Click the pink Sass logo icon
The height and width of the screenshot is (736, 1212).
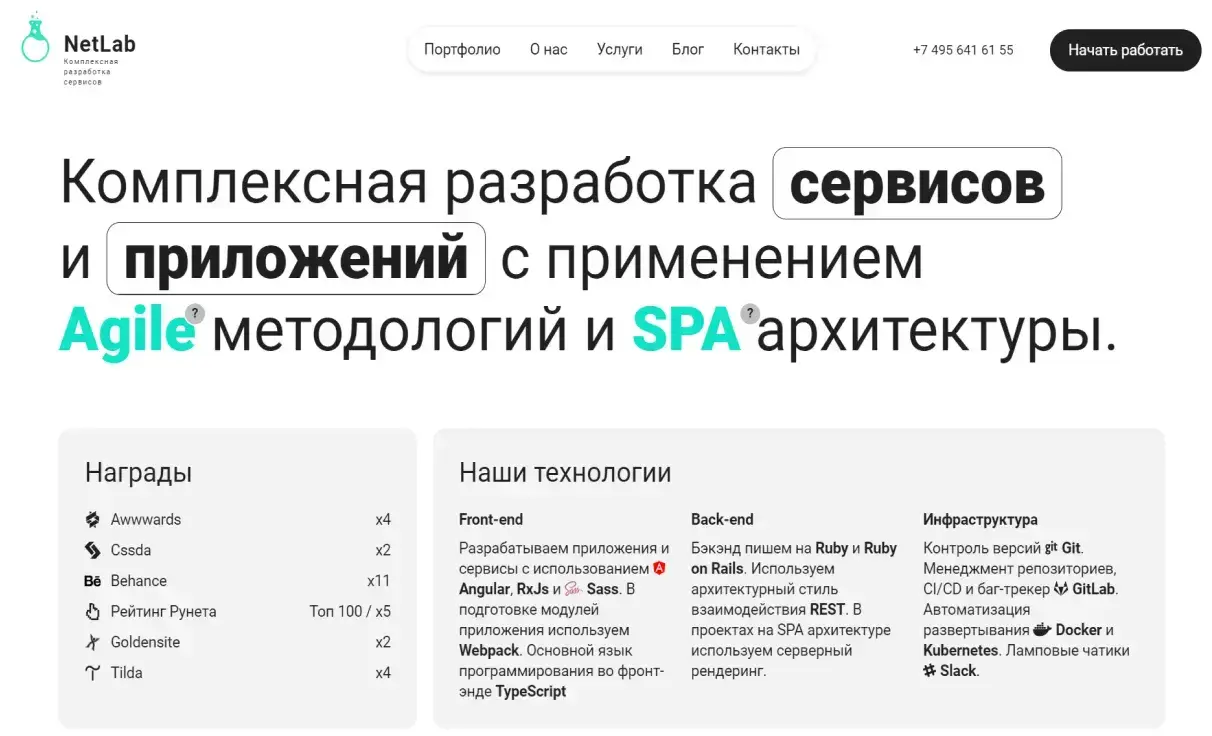[x=573, y=589]
